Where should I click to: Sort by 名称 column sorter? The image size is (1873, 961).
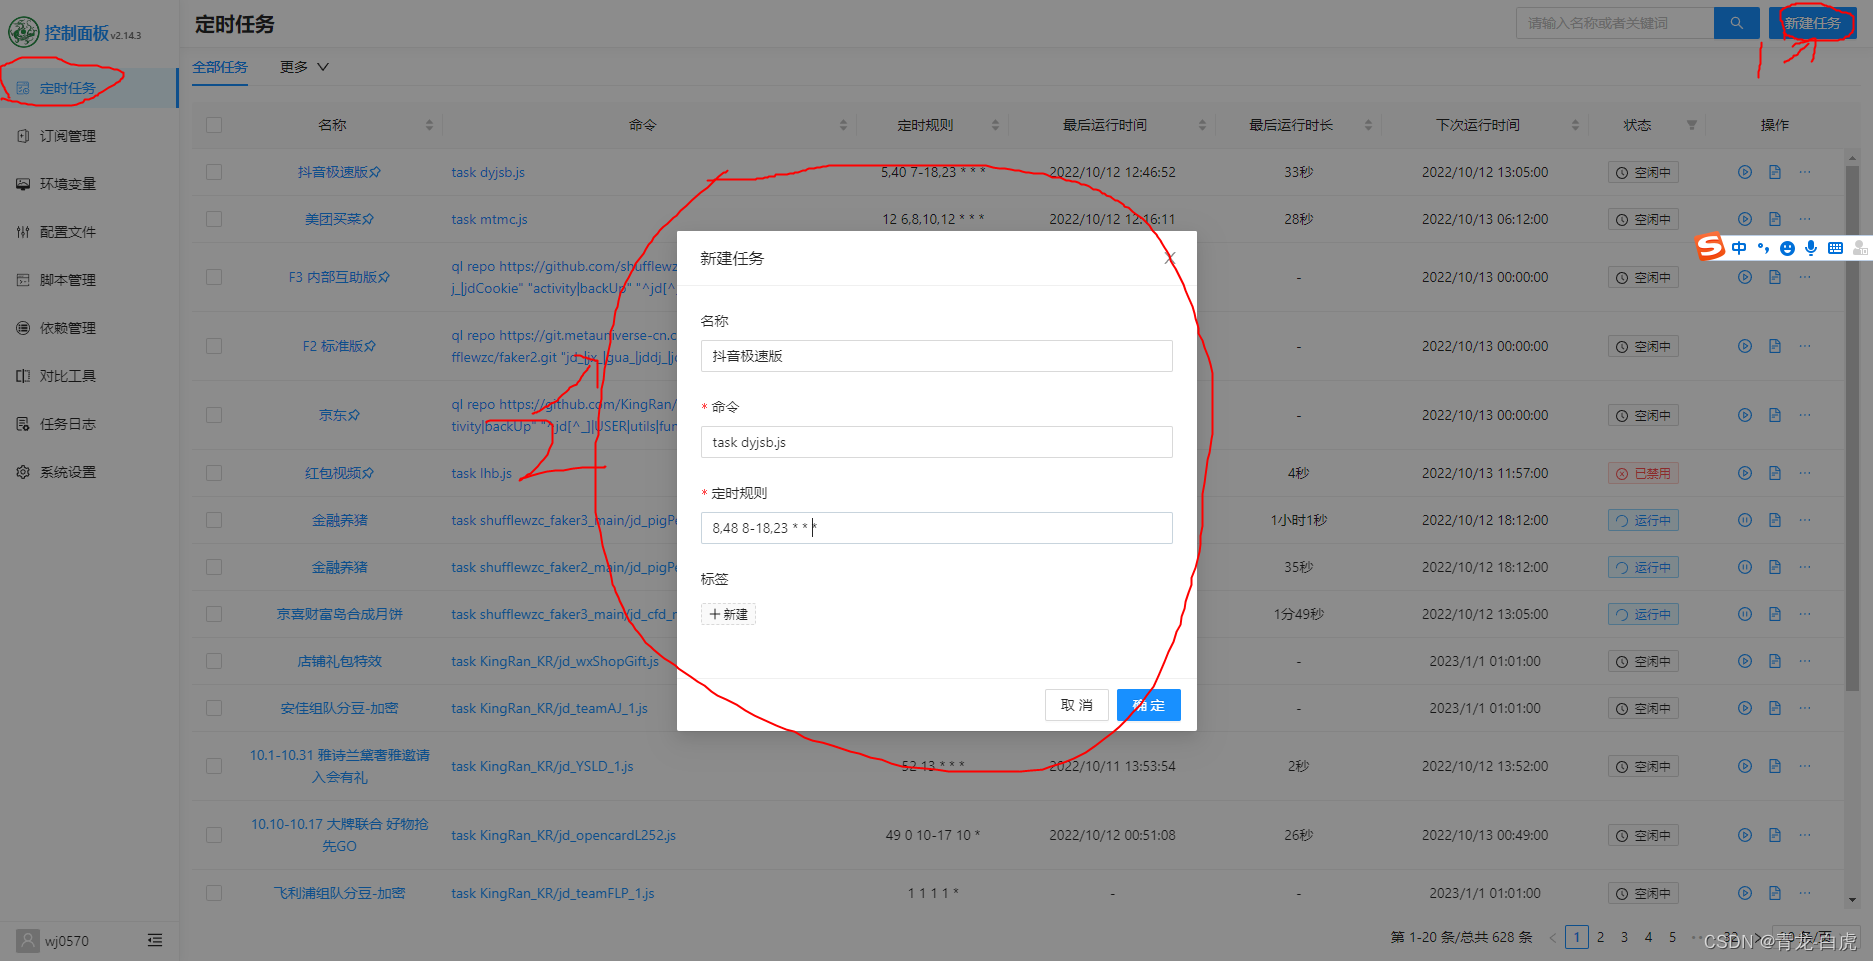pyautogui.click(x=429, y=125)
